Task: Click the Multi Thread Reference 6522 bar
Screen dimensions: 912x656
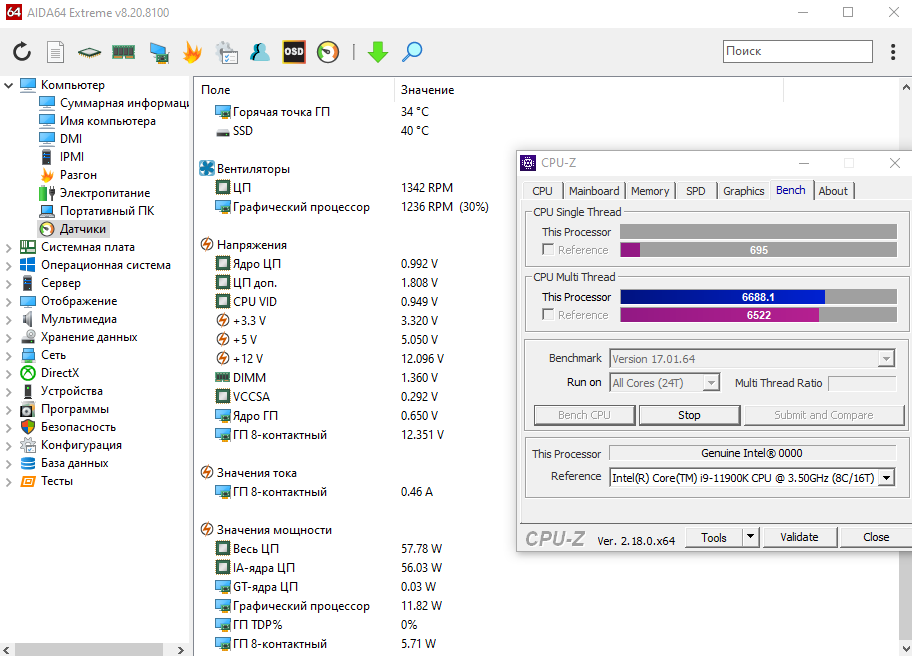Action: (x=758, y=315)
